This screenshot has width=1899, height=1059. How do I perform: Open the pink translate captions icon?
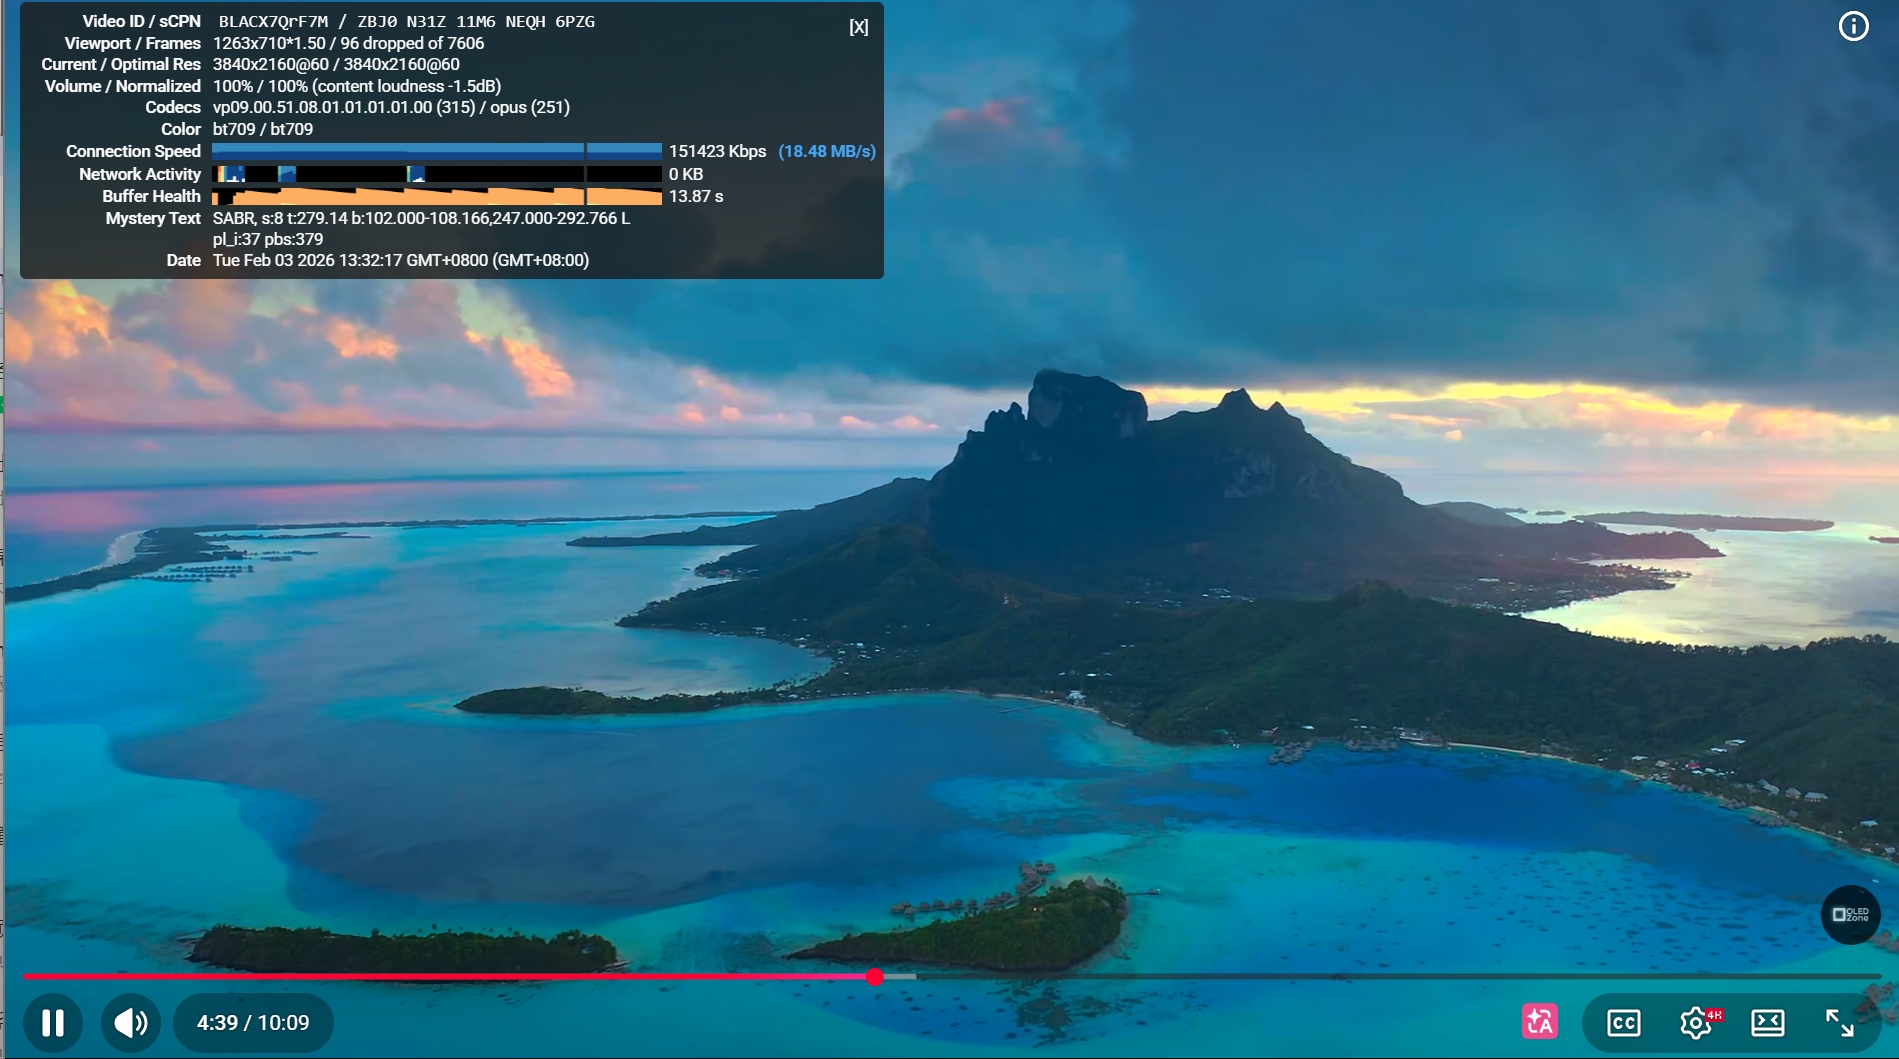point(1540,1022)
